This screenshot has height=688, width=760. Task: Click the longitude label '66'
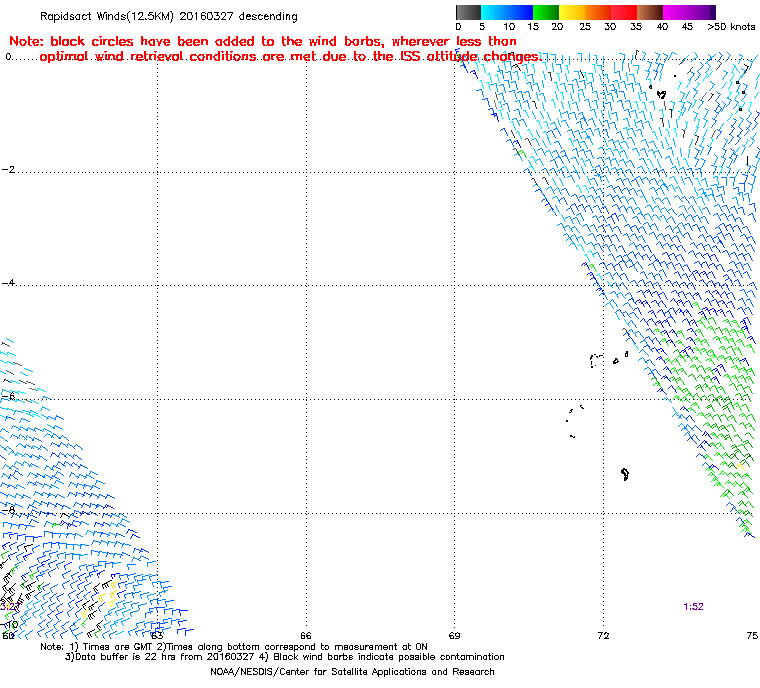pos(305,636)
